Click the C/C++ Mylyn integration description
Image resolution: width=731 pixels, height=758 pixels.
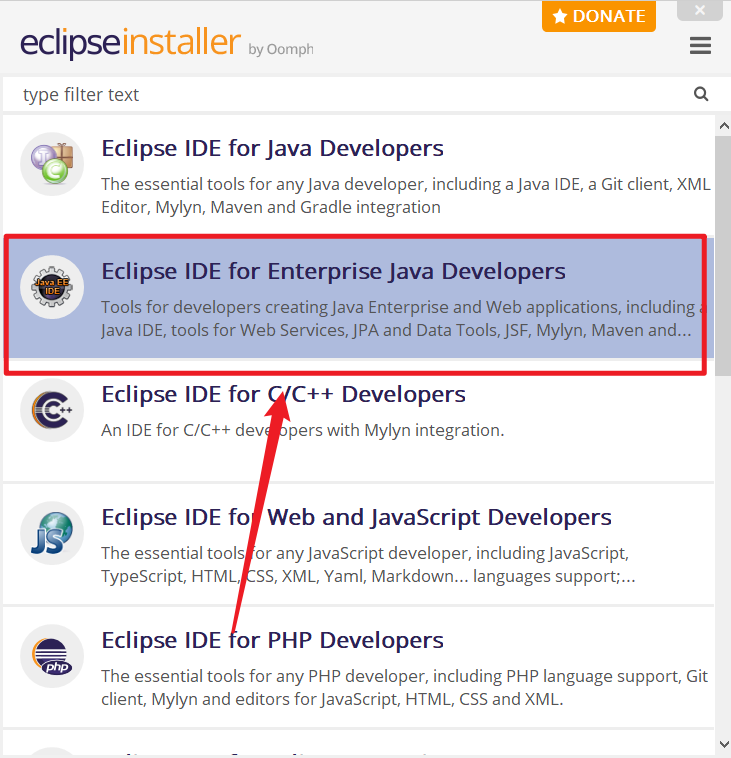[303, 430]
